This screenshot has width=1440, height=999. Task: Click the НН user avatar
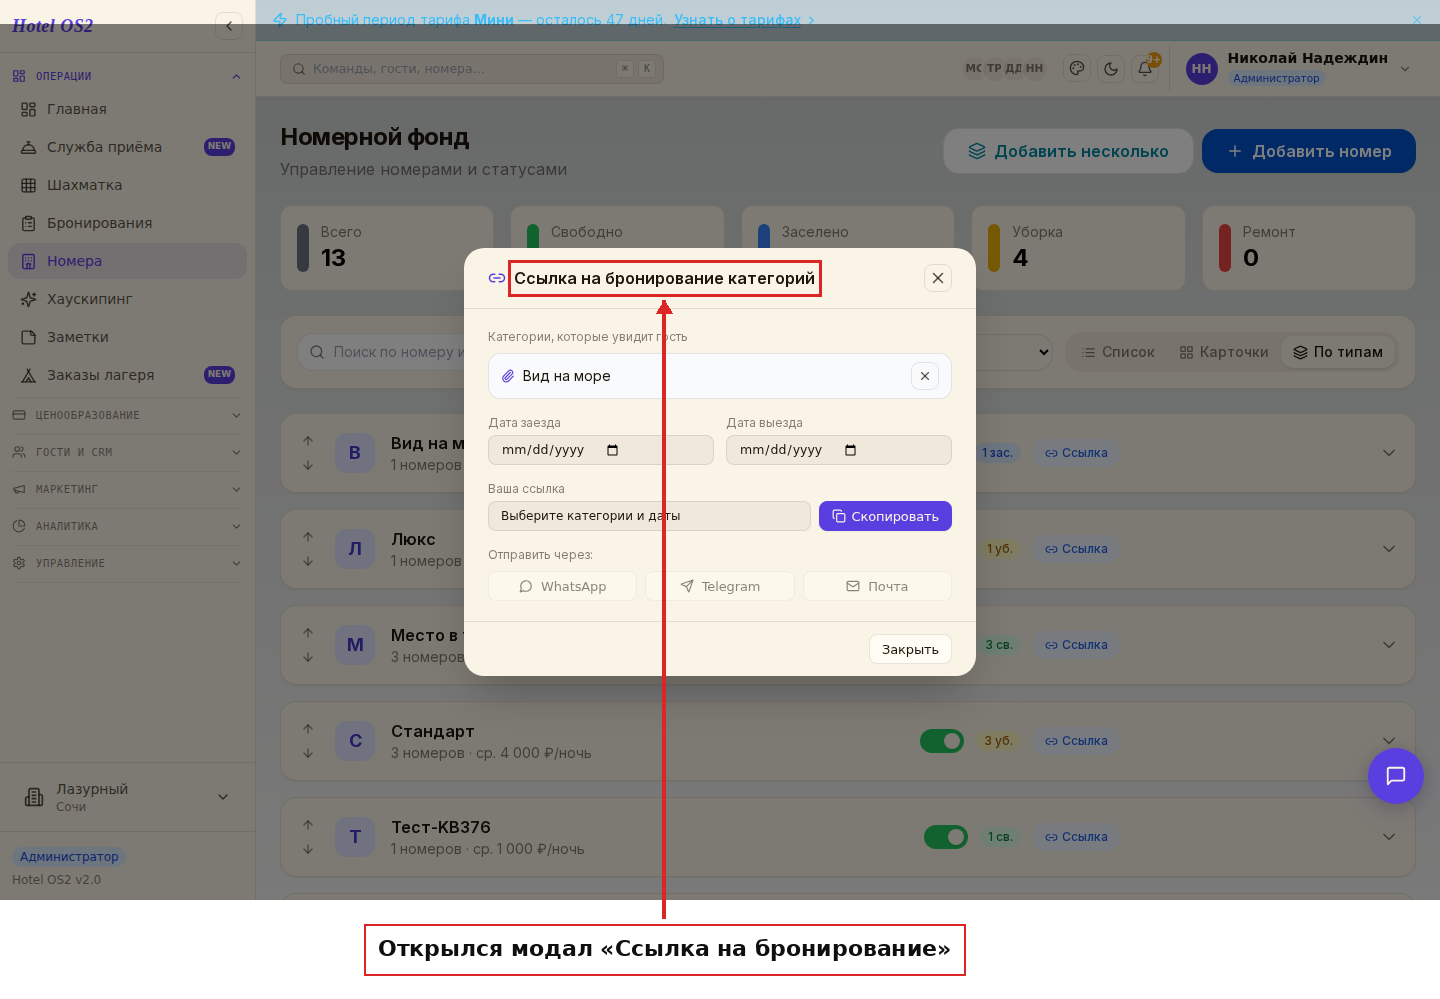click(x=1201, y=69)
